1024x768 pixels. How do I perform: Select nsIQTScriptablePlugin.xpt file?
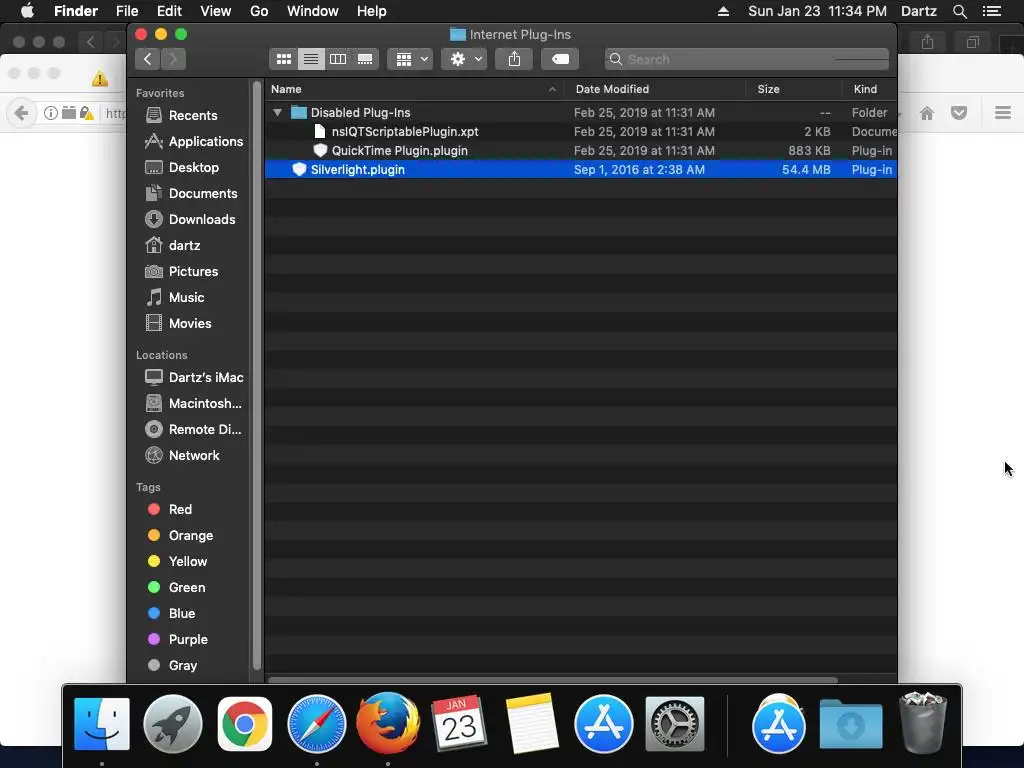point(581,131)
